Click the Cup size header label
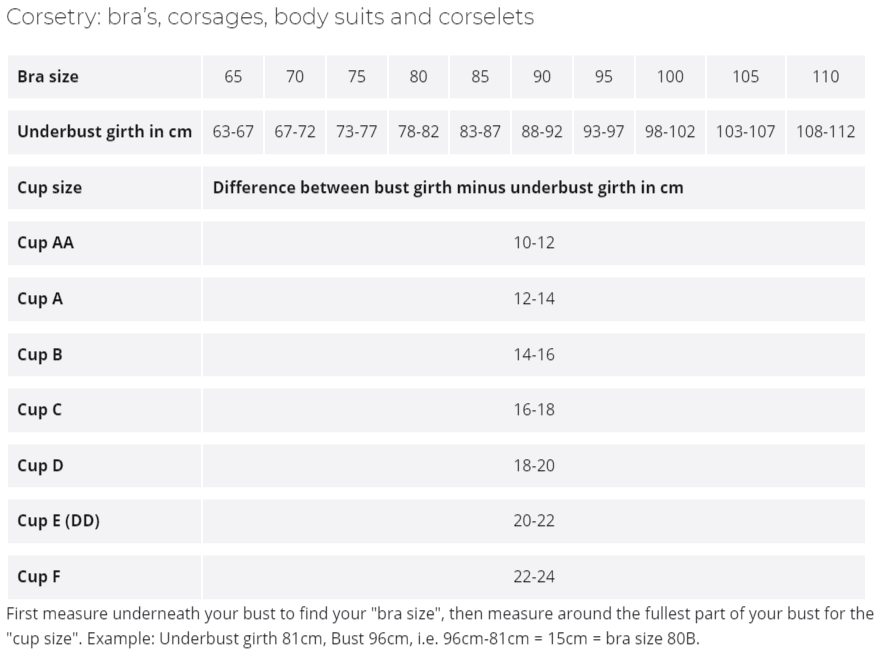881x652 pixels. 50,187
